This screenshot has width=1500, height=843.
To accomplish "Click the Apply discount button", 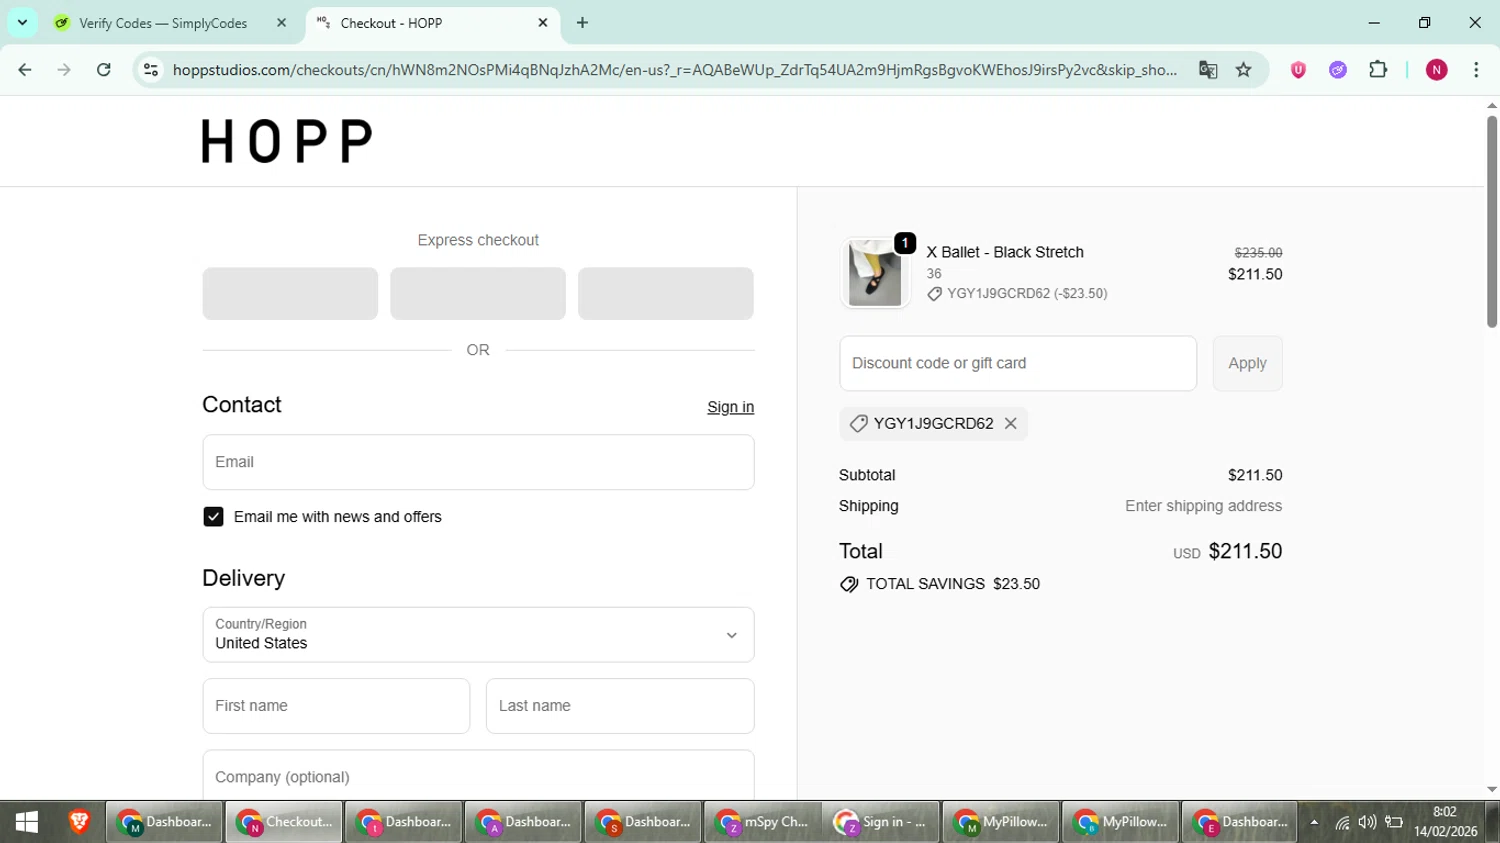I will (1247, 363).
